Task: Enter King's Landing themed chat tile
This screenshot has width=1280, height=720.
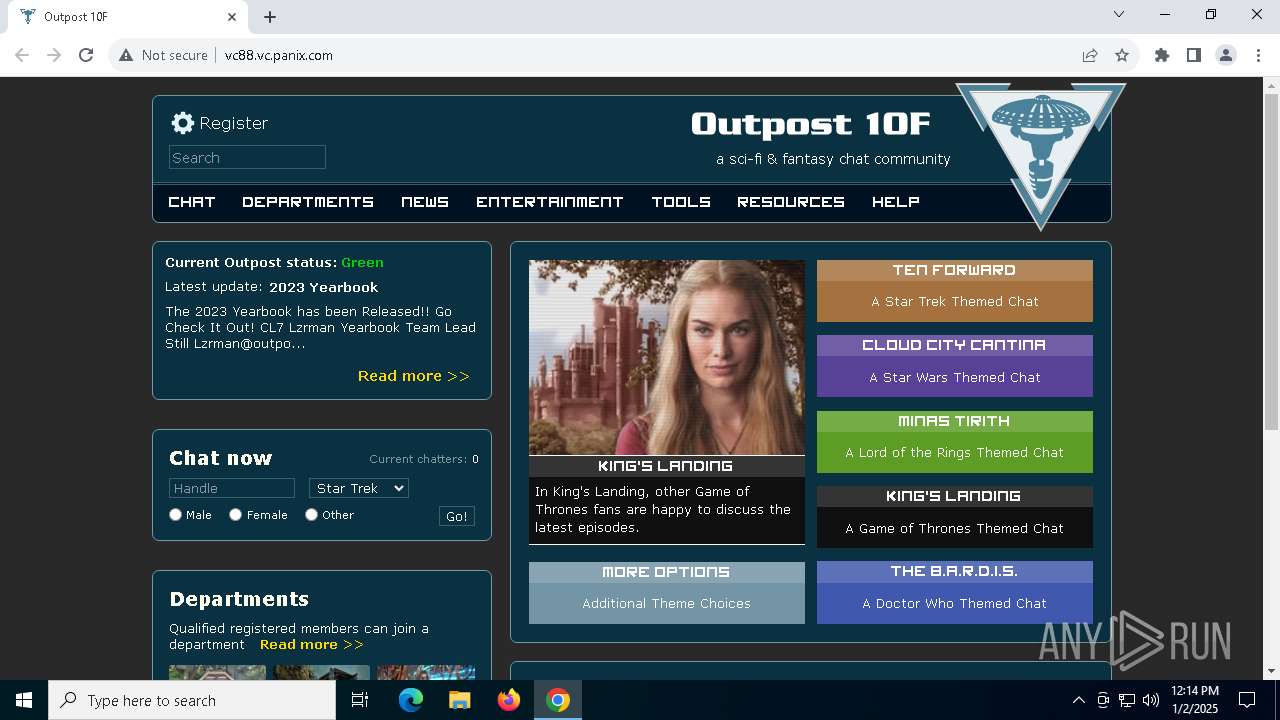Action: [955, 517]
